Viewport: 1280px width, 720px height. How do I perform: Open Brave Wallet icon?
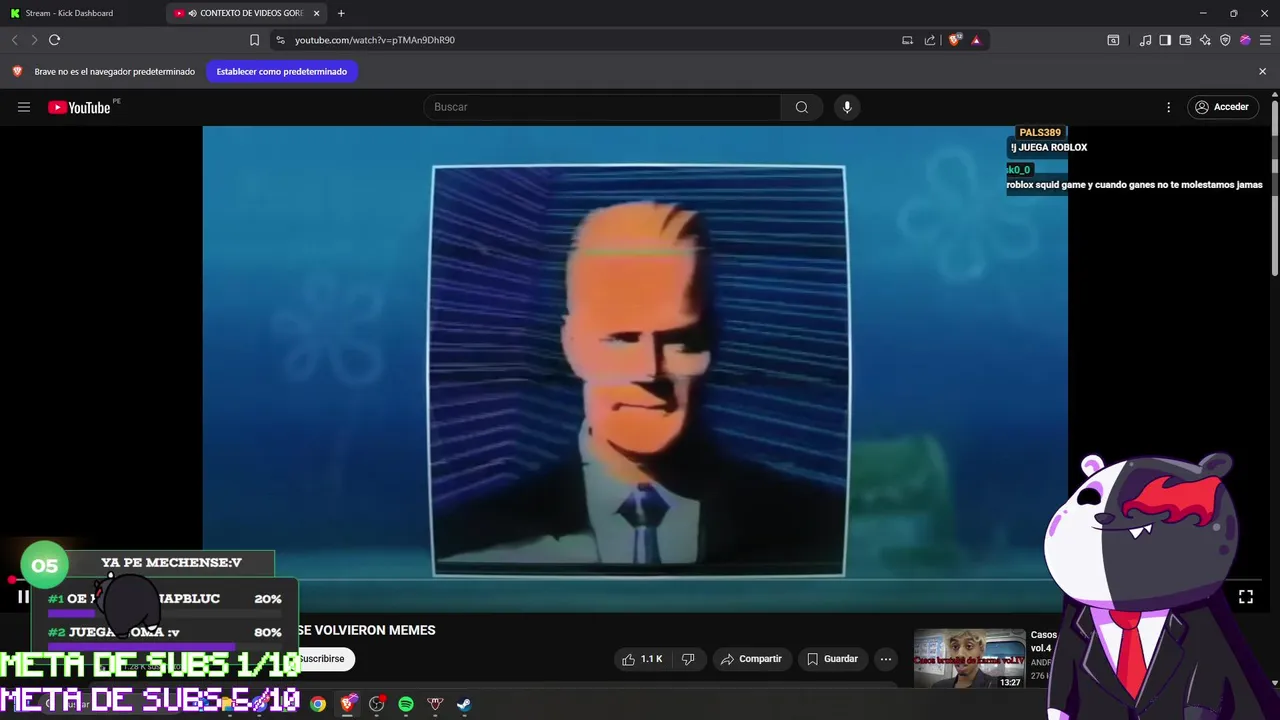click(x=1185, y=40)
